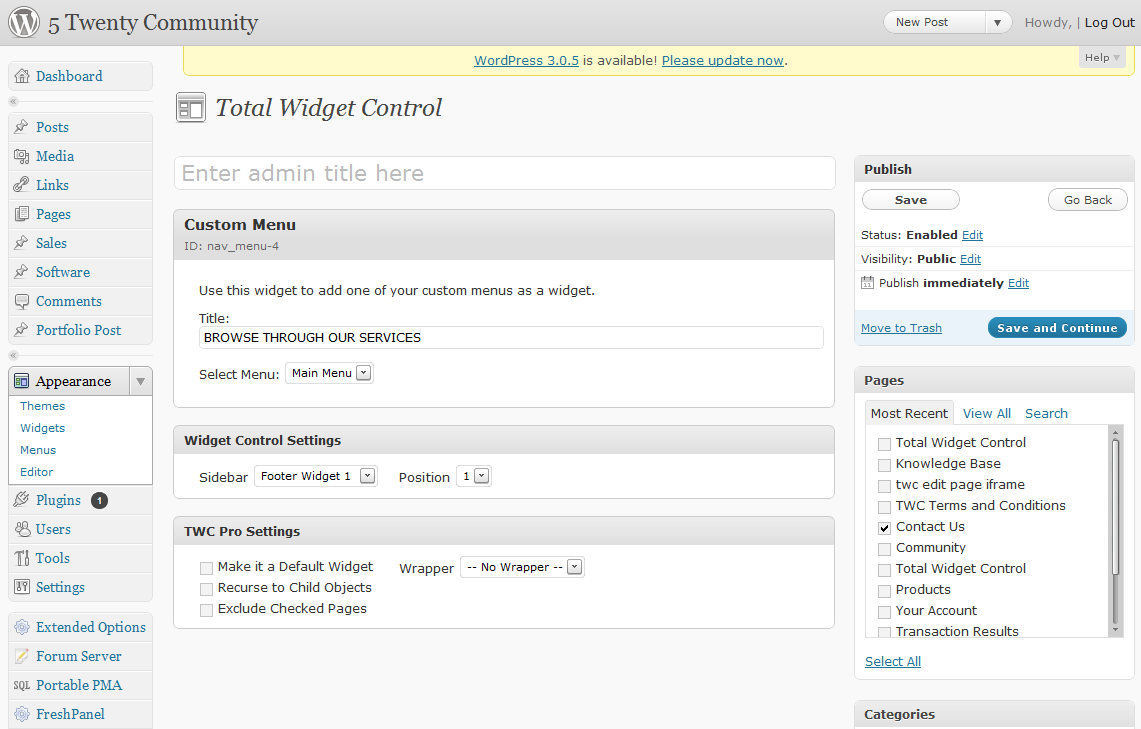Click the widget Title text field
Image resolution: width=1141 pixels, height=729 pixels.
[511, 338]
